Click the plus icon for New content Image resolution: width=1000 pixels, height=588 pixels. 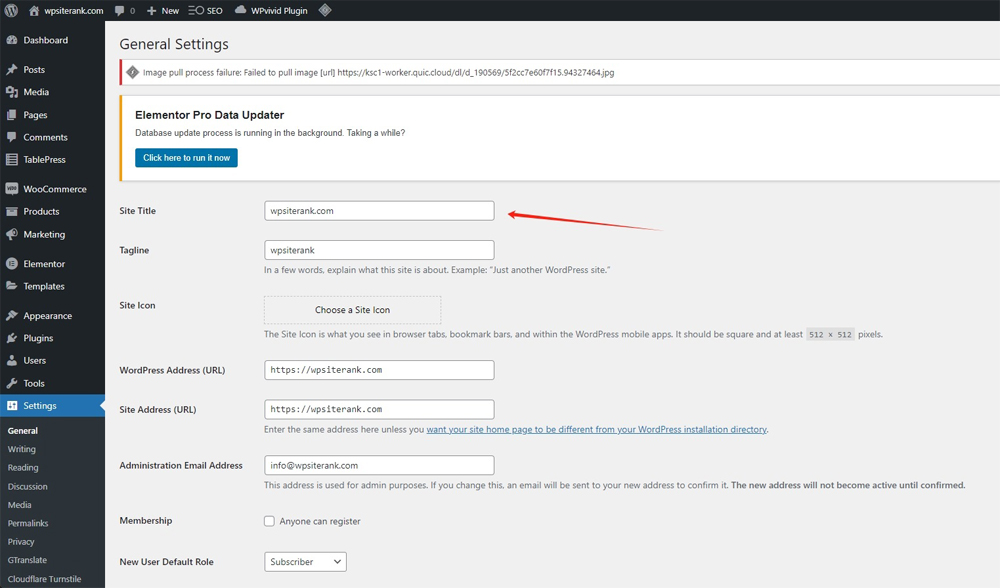pyautogui.click(x=151, y=11)
